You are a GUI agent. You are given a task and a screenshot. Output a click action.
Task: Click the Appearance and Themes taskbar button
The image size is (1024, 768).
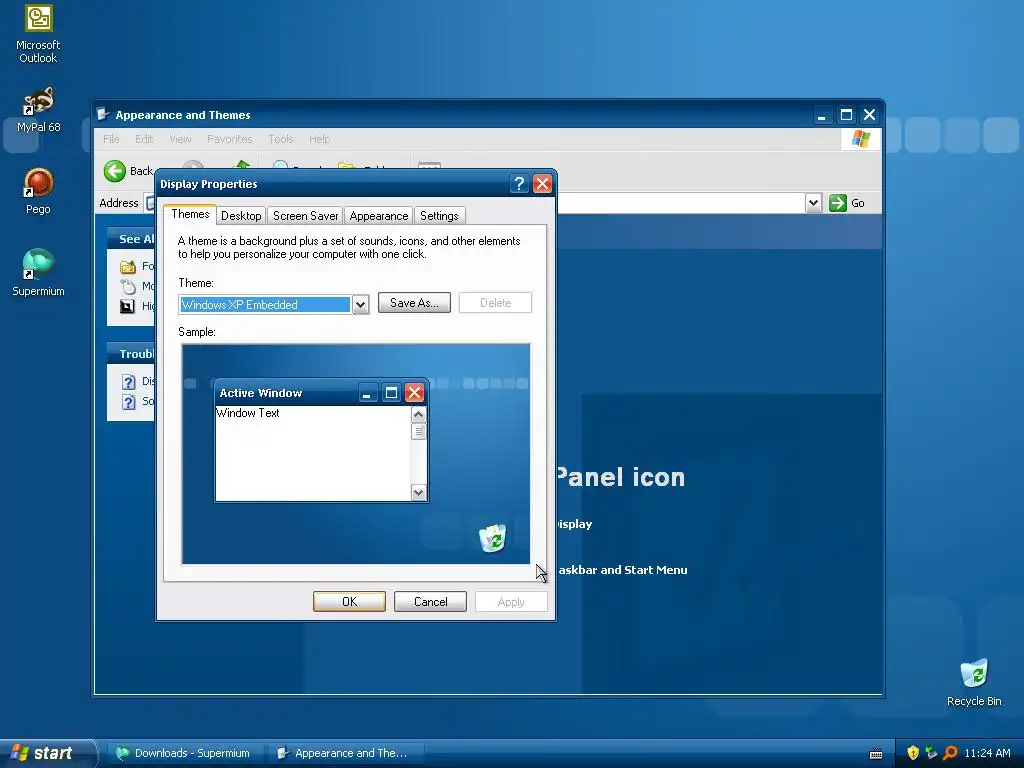coord(346,754)
